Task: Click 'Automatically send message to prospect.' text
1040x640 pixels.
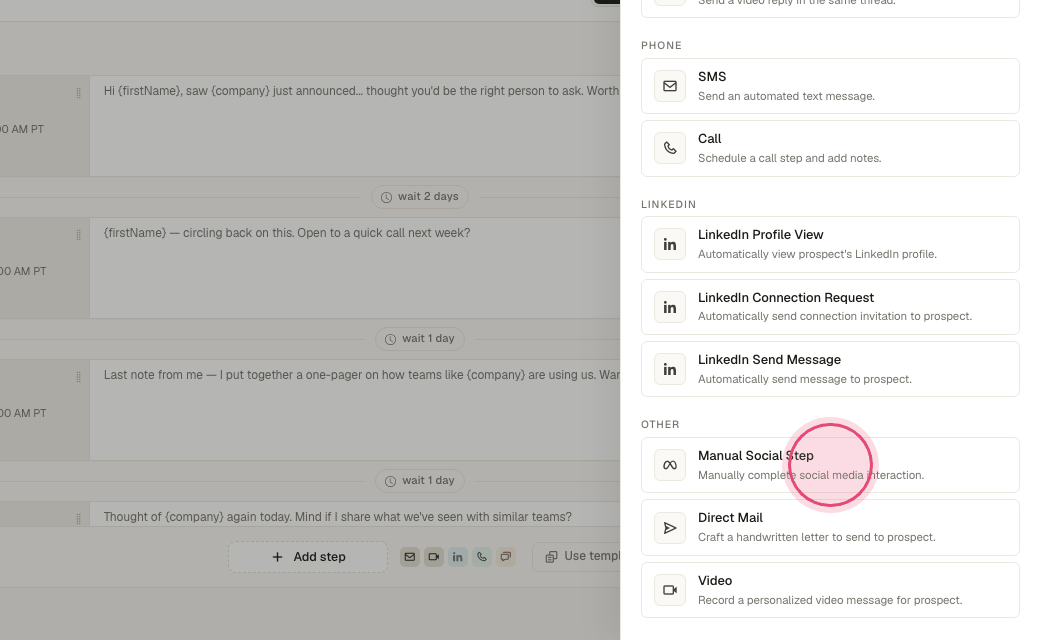Action: tap(805, 379)
